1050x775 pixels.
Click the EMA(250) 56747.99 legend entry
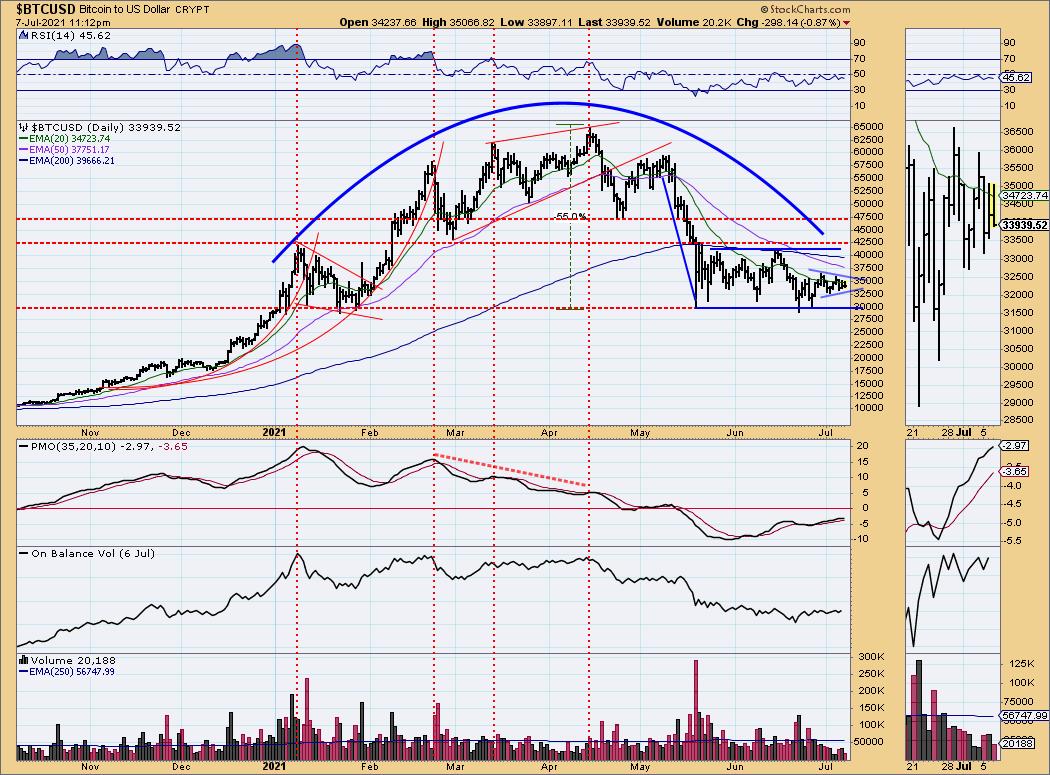coord(67,671)
